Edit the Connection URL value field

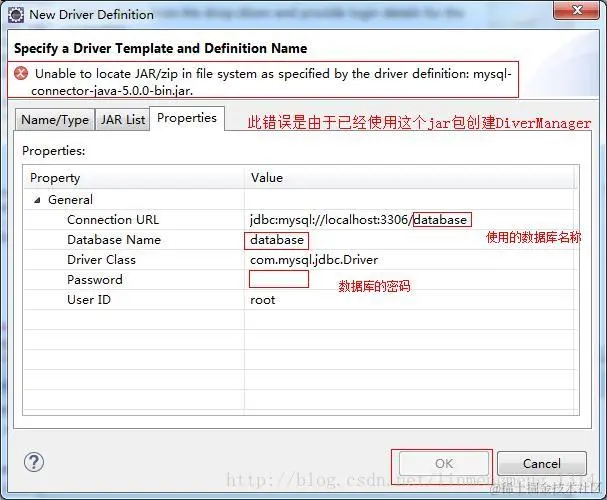point(410,220)
